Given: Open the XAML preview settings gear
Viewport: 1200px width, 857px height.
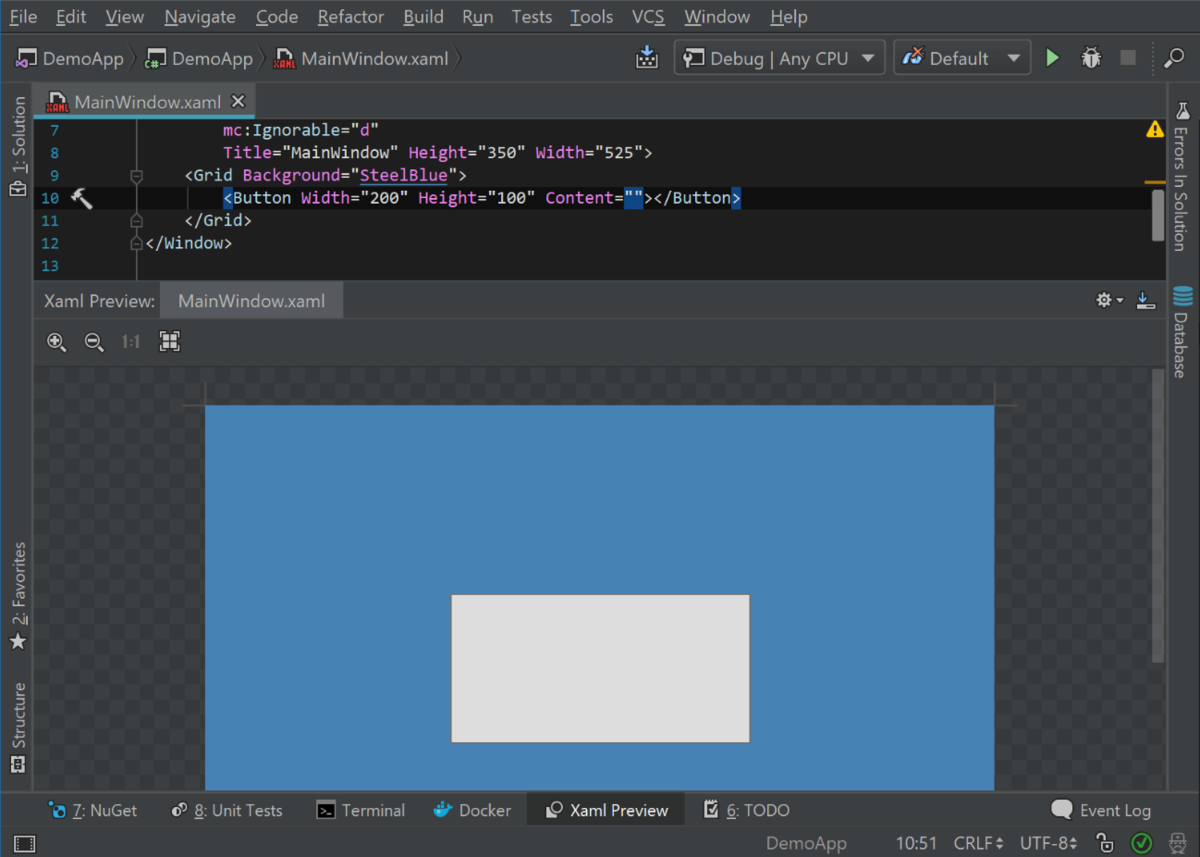Looking at the screenshot, I should (x=1106, y=299).
